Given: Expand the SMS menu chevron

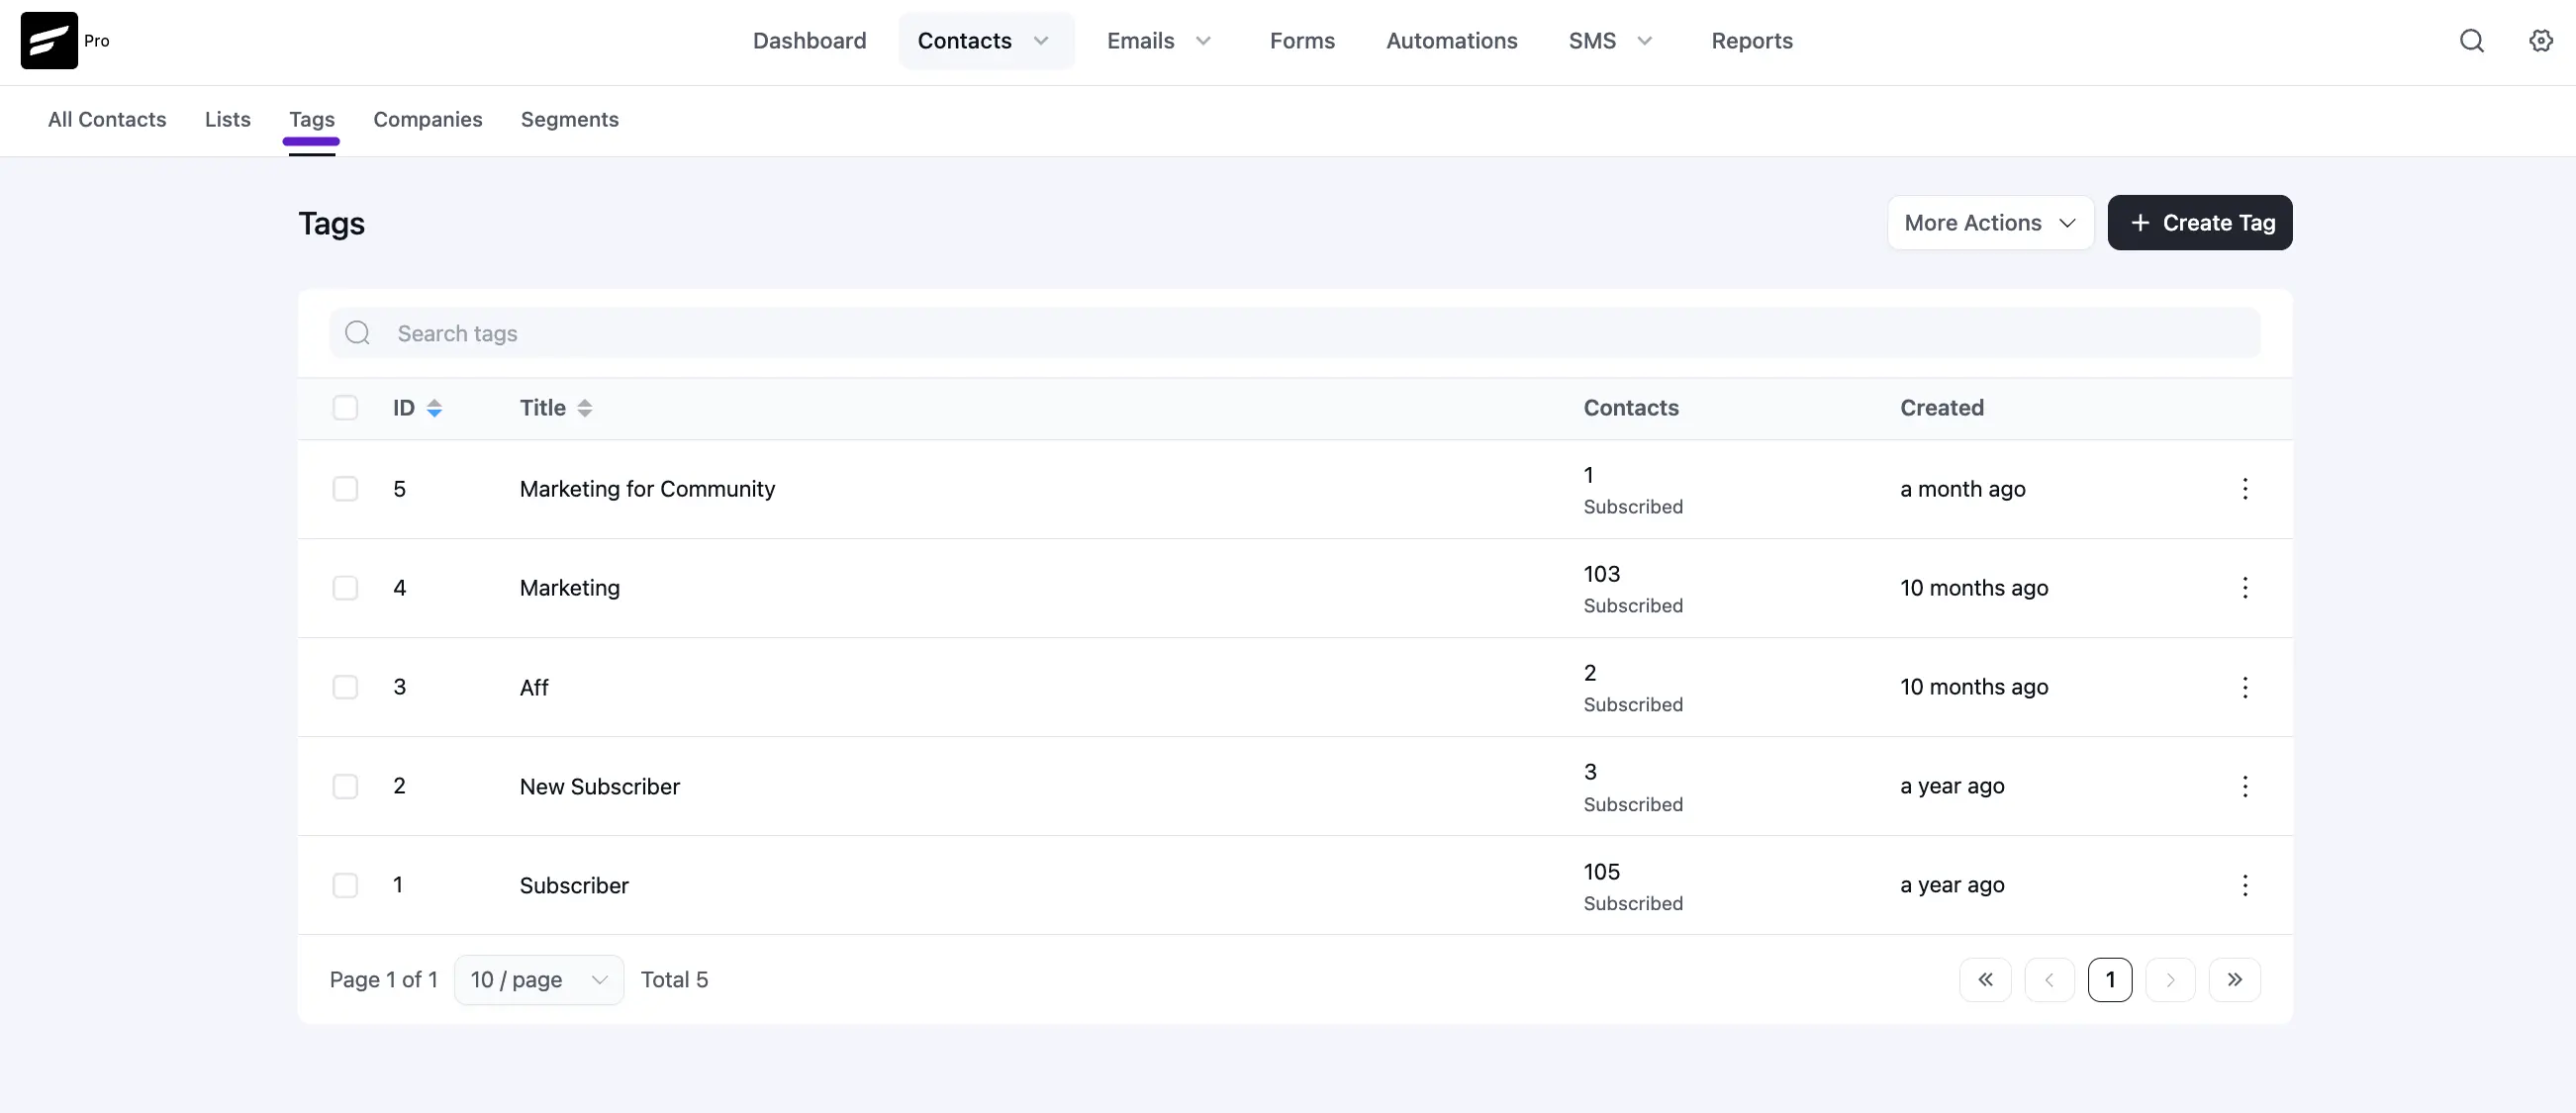Looking at the screenshot, I should [x=1644, y=41].
